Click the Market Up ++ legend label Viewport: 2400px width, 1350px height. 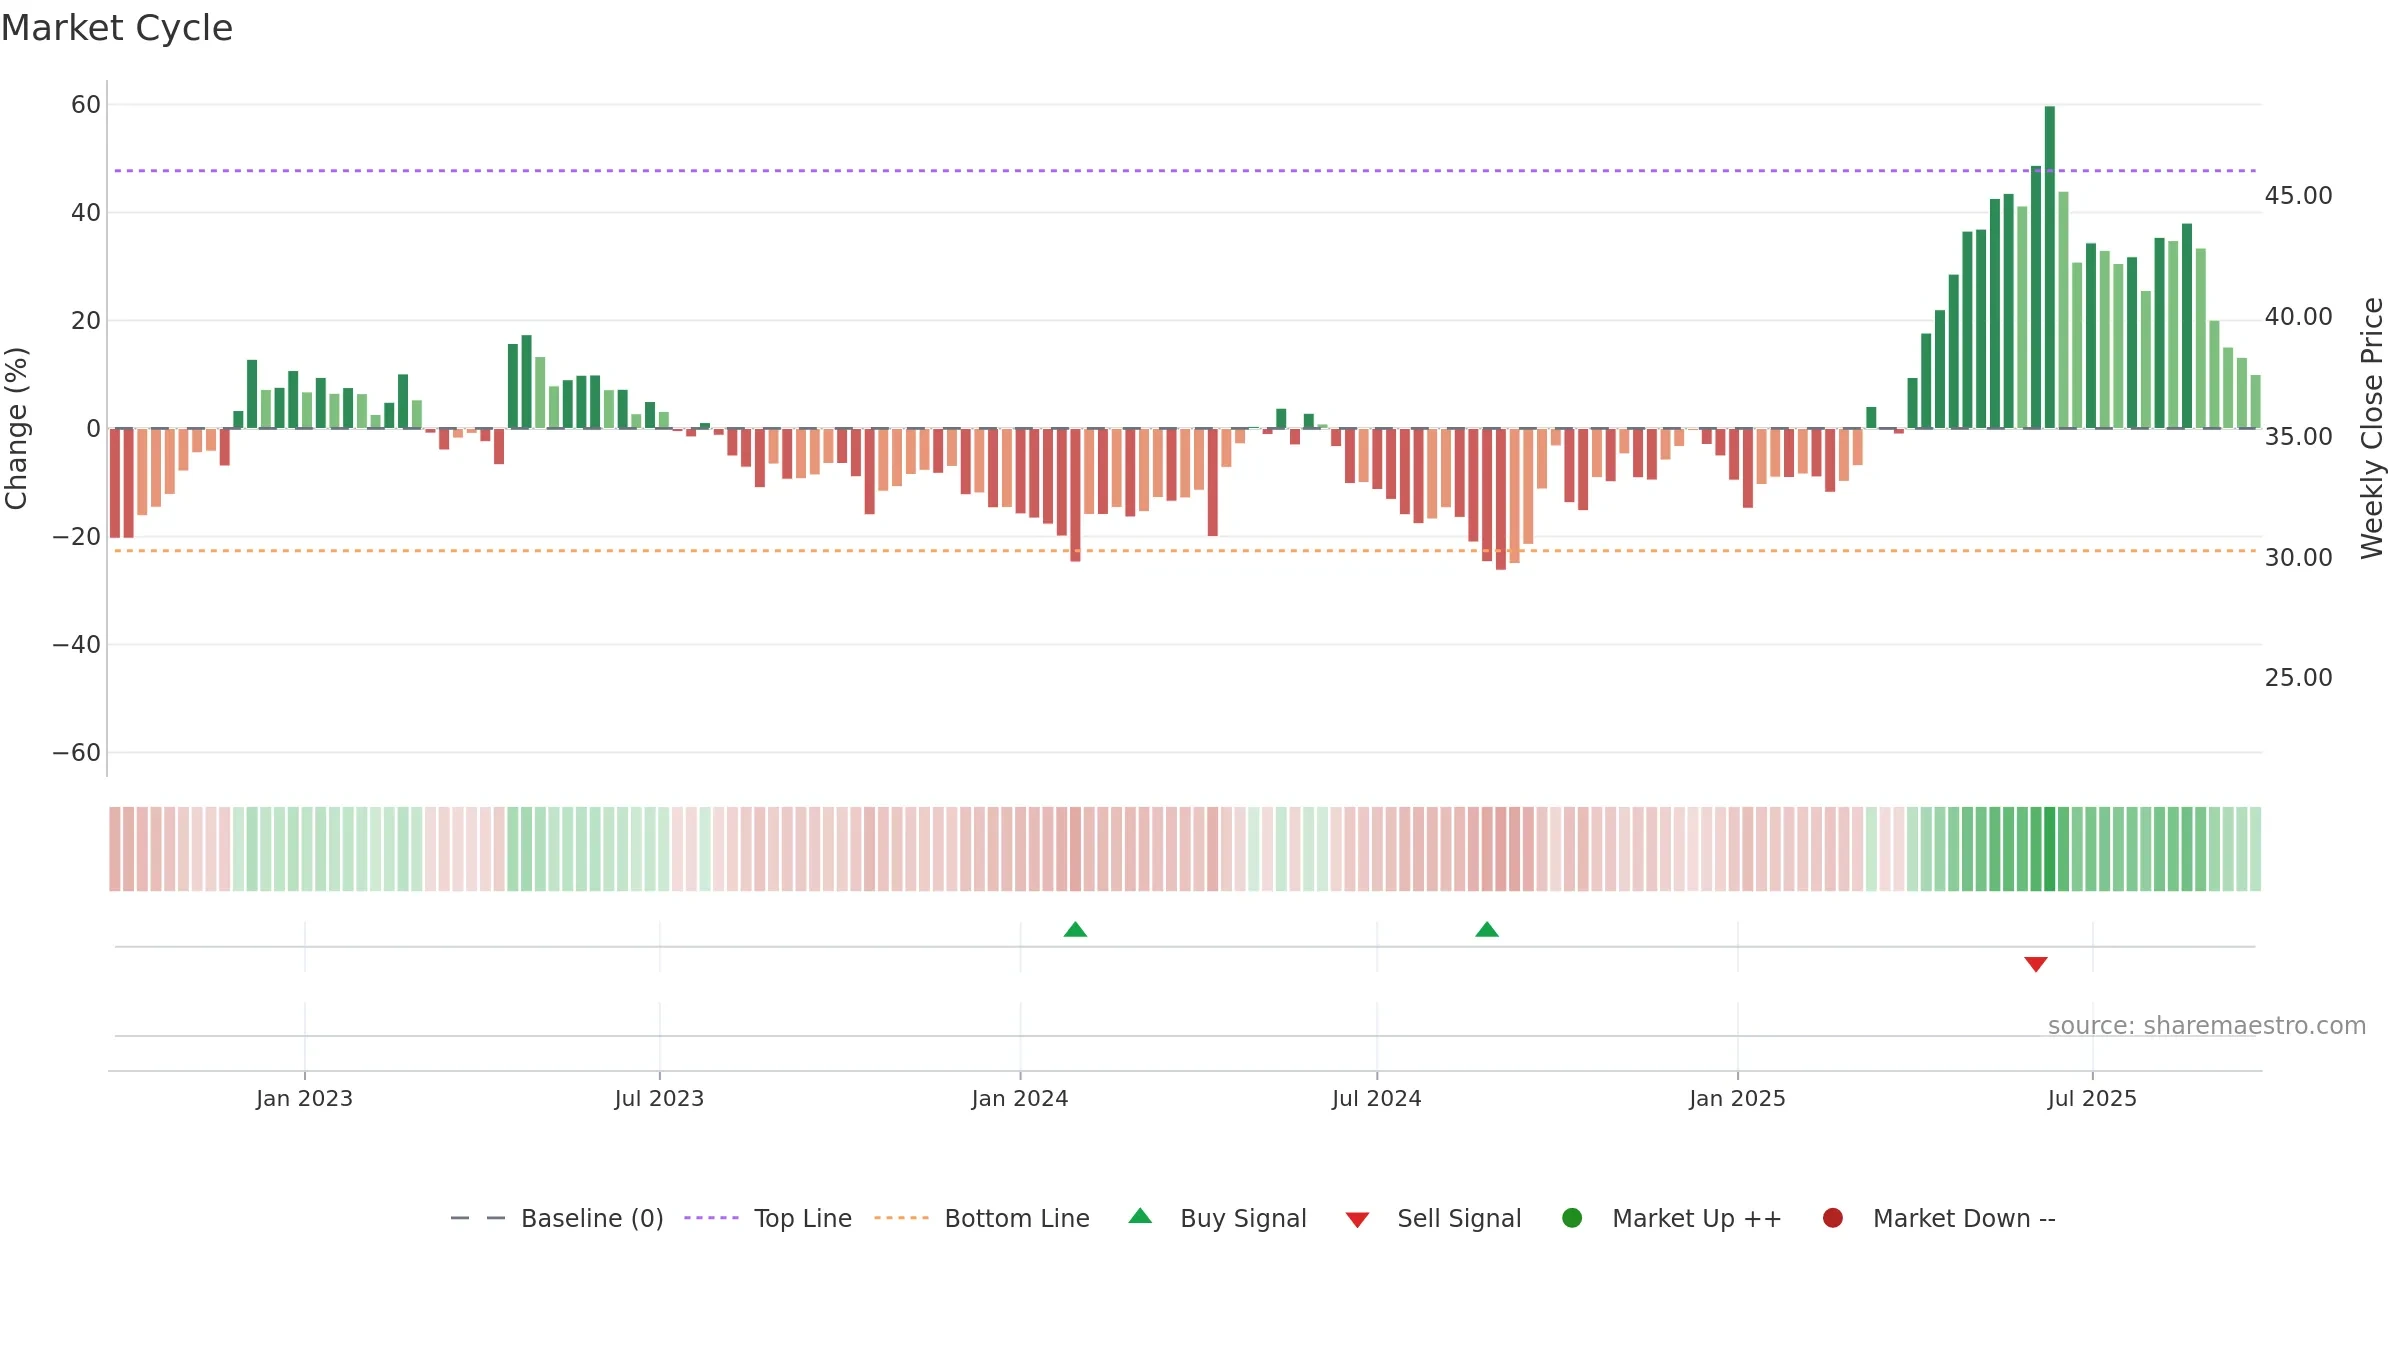click(1697, 1218)
